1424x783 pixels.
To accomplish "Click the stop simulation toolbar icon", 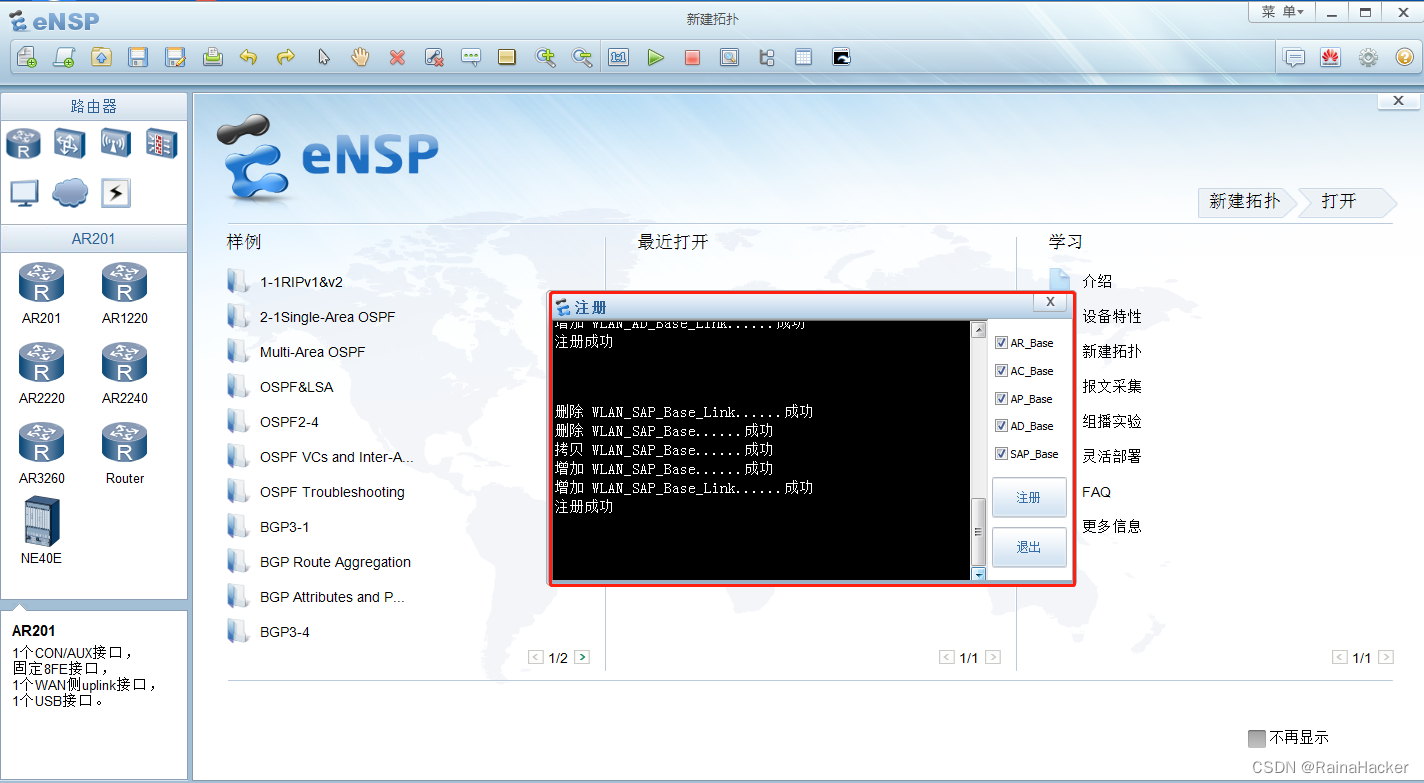I will [692, 57].
